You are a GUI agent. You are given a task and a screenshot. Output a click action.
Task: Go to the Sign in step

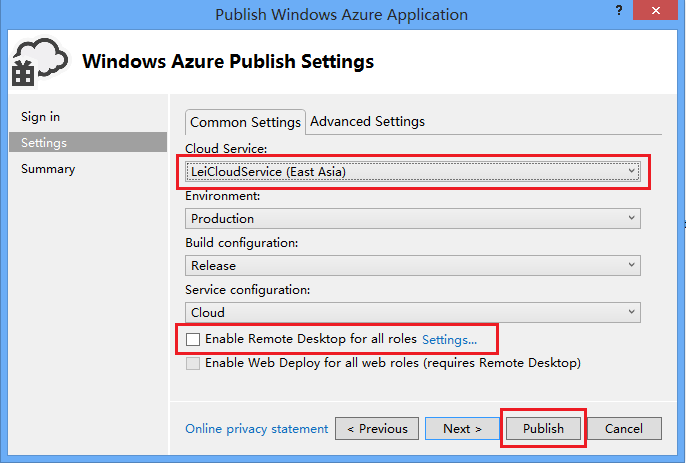click(x=40, y=117)
